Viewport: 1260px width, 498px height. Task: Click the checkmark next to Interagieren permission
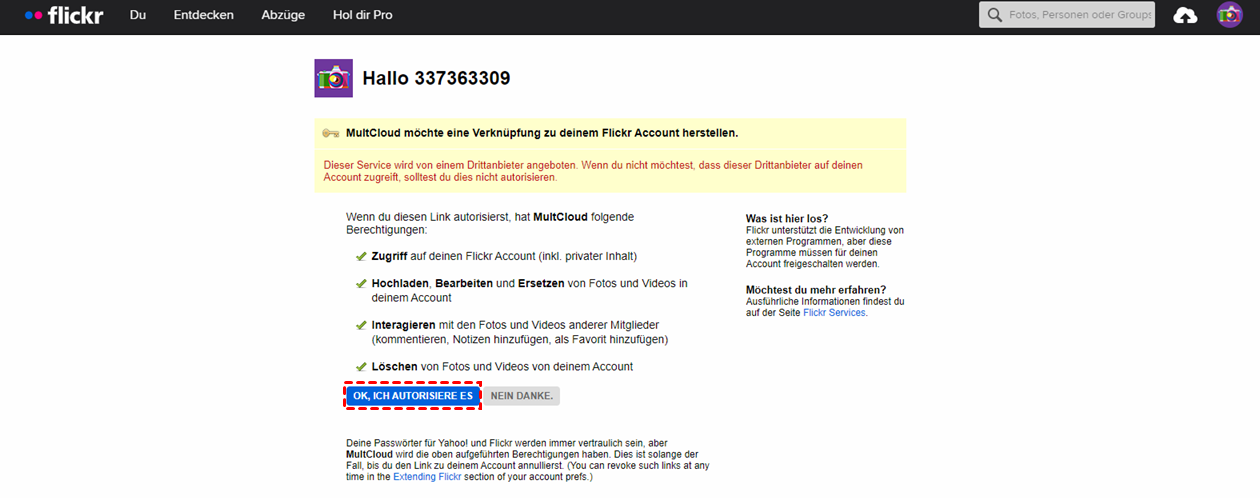[361, 326]
